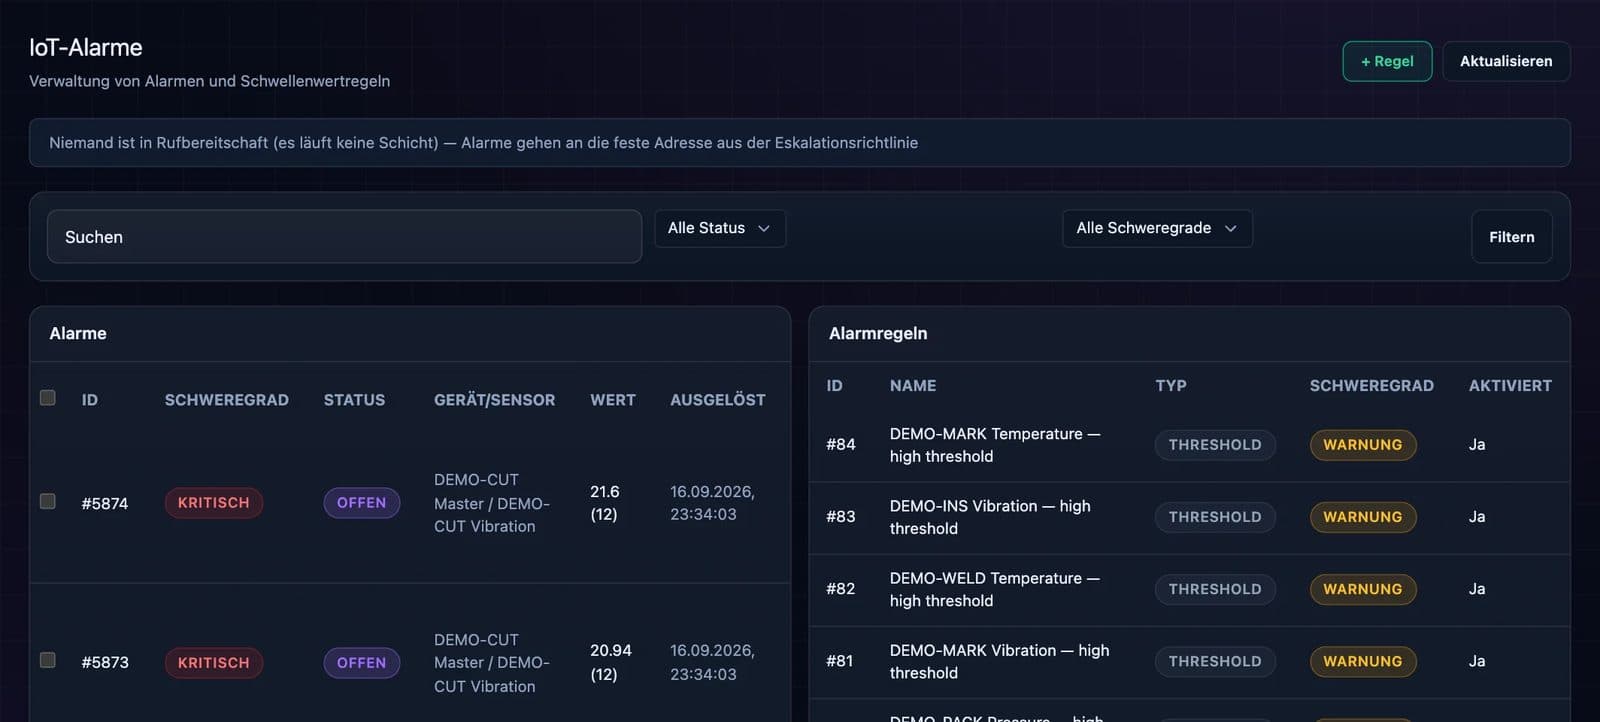Click the WARNUNG badge of rule #83
Screen dimensions: 1600x722
coord(1363,517)
